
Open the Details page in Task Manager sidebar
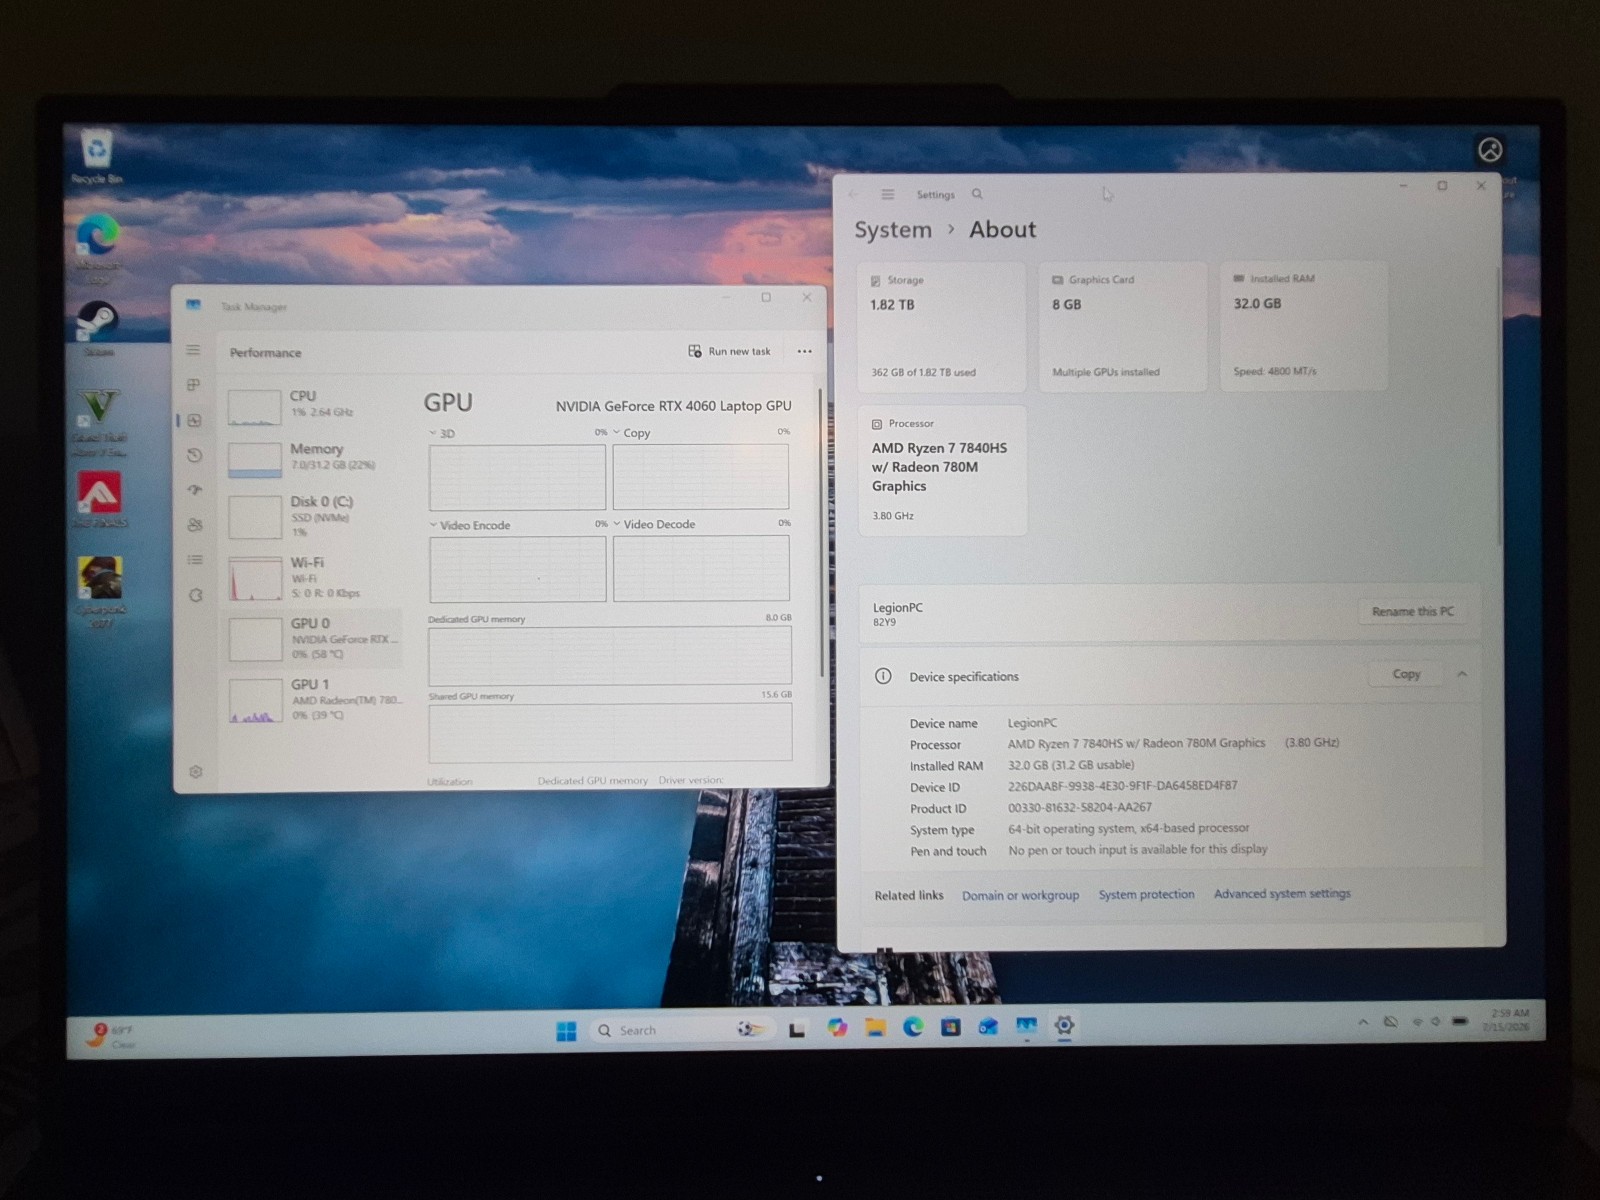(x=194, y=560)
